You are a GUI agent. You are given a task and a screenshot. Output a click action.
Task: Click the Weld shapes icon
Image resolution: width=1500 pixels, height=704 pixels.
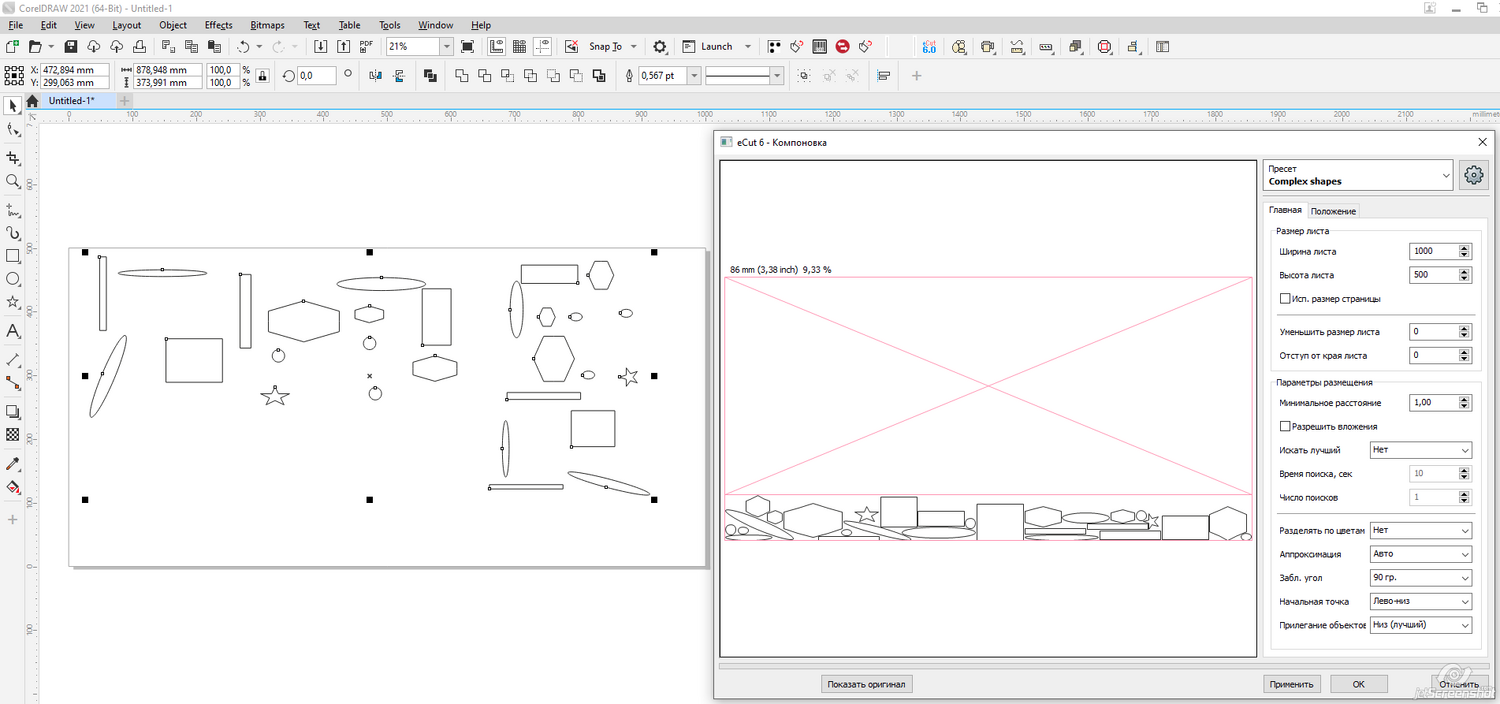coord(462,75)
